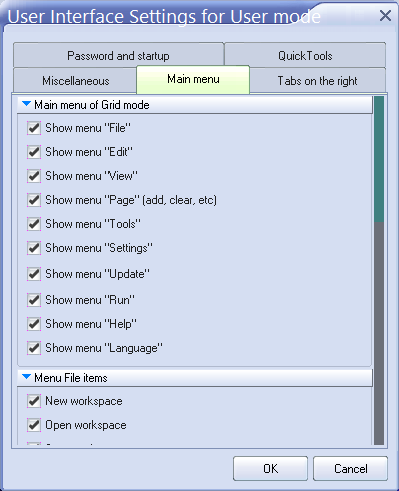Click the vertical scrollbar track below thumb
399x491 pixels.
click(379, 333)
